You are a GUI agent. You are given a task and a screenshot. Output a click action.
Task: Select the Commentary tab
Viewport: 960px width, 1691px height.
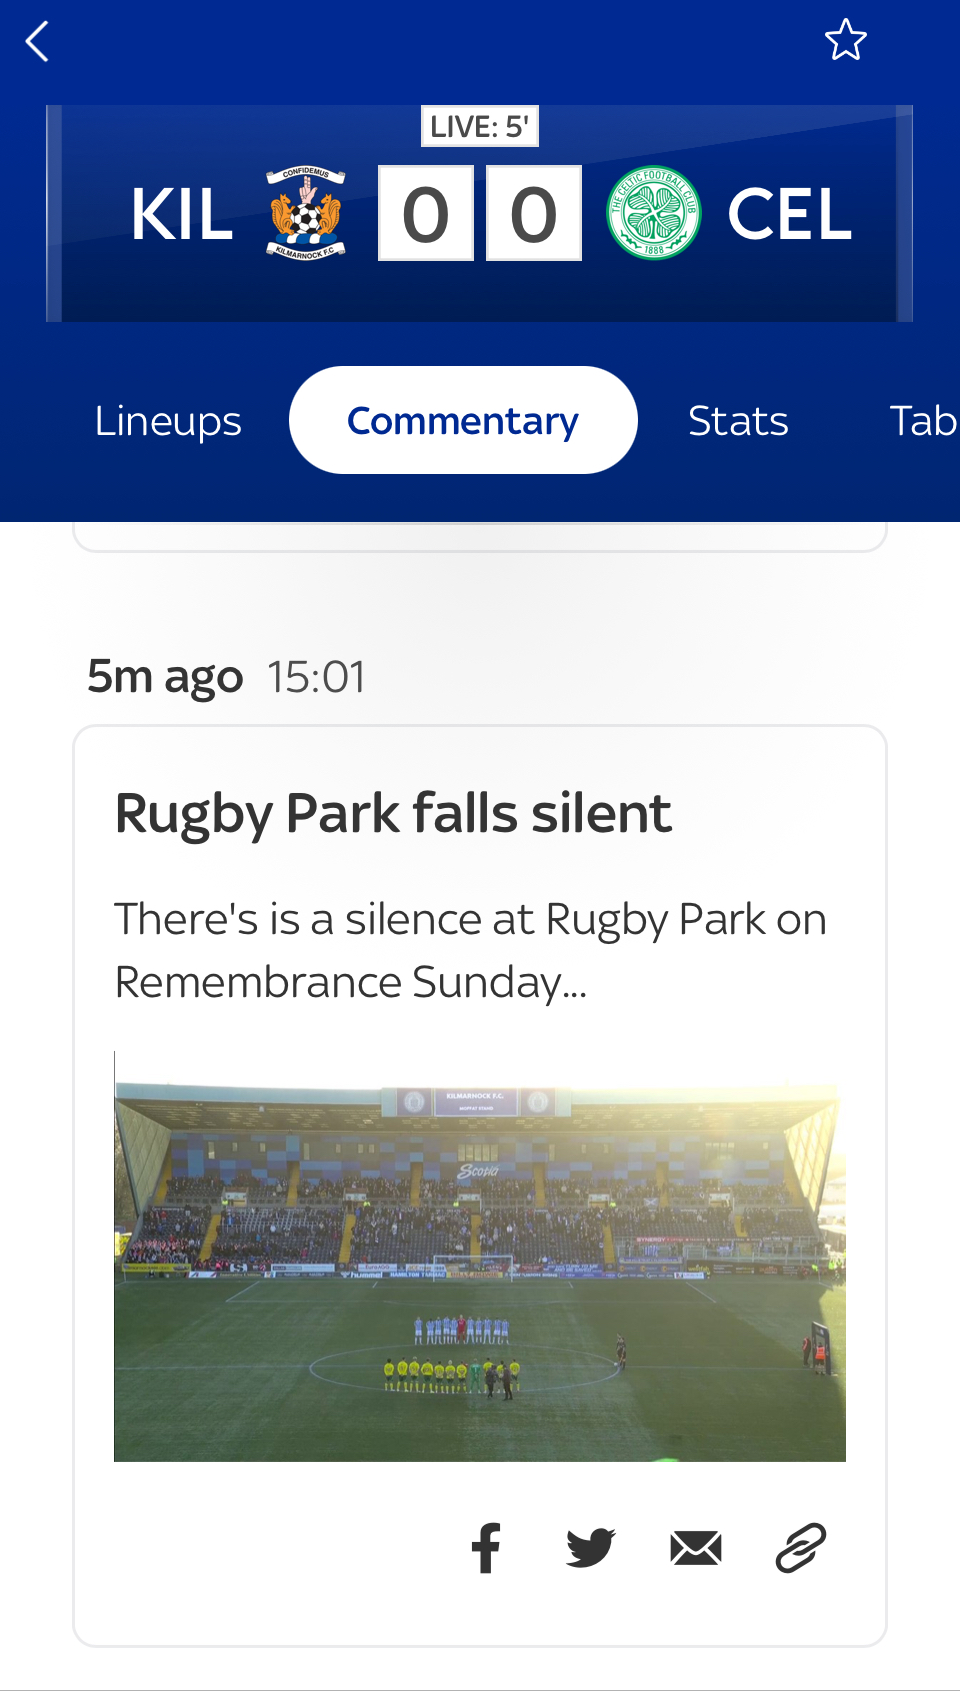(463, 421)
